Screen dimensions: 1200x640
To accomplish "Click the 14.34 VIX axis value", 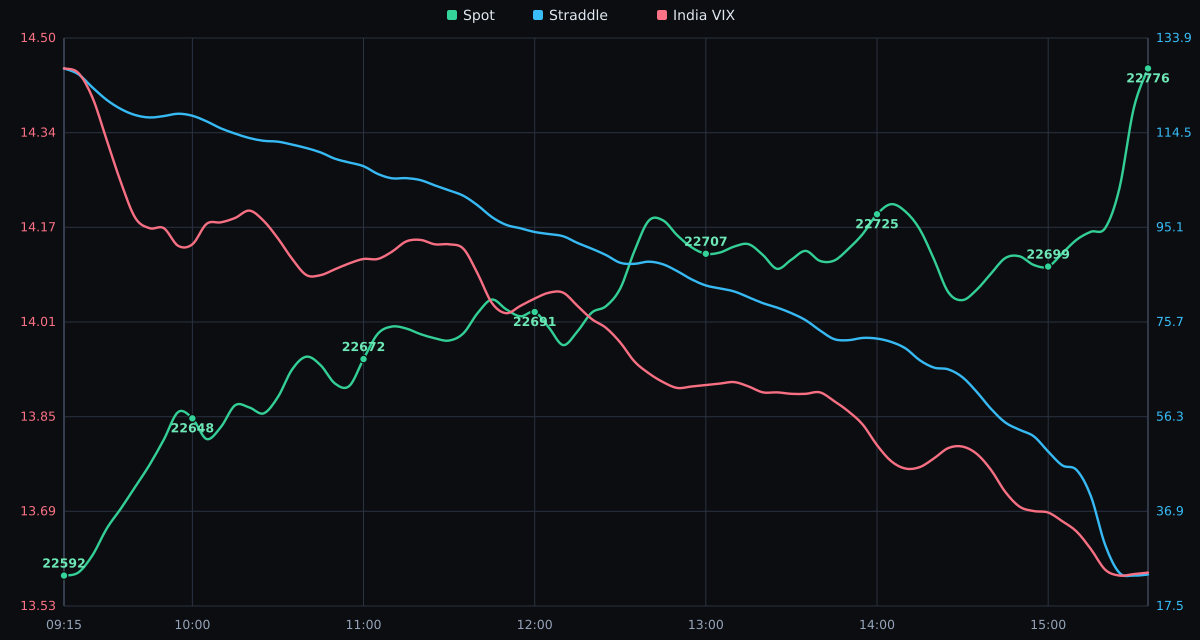I will [x=38, y=133].
